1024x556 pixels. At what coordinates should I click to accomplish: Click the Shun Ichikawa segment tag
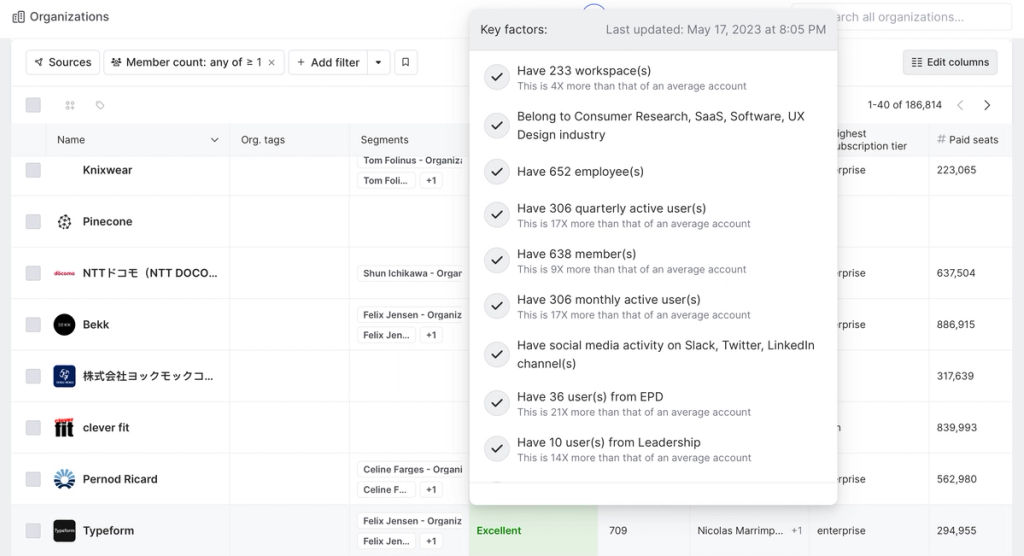[412, 273]
